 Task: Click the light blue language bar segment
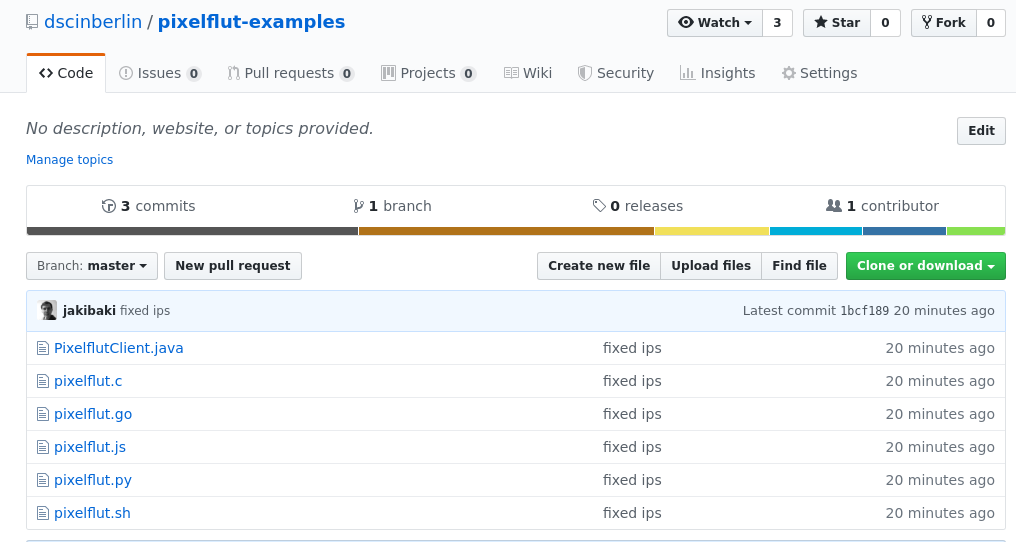816,231
